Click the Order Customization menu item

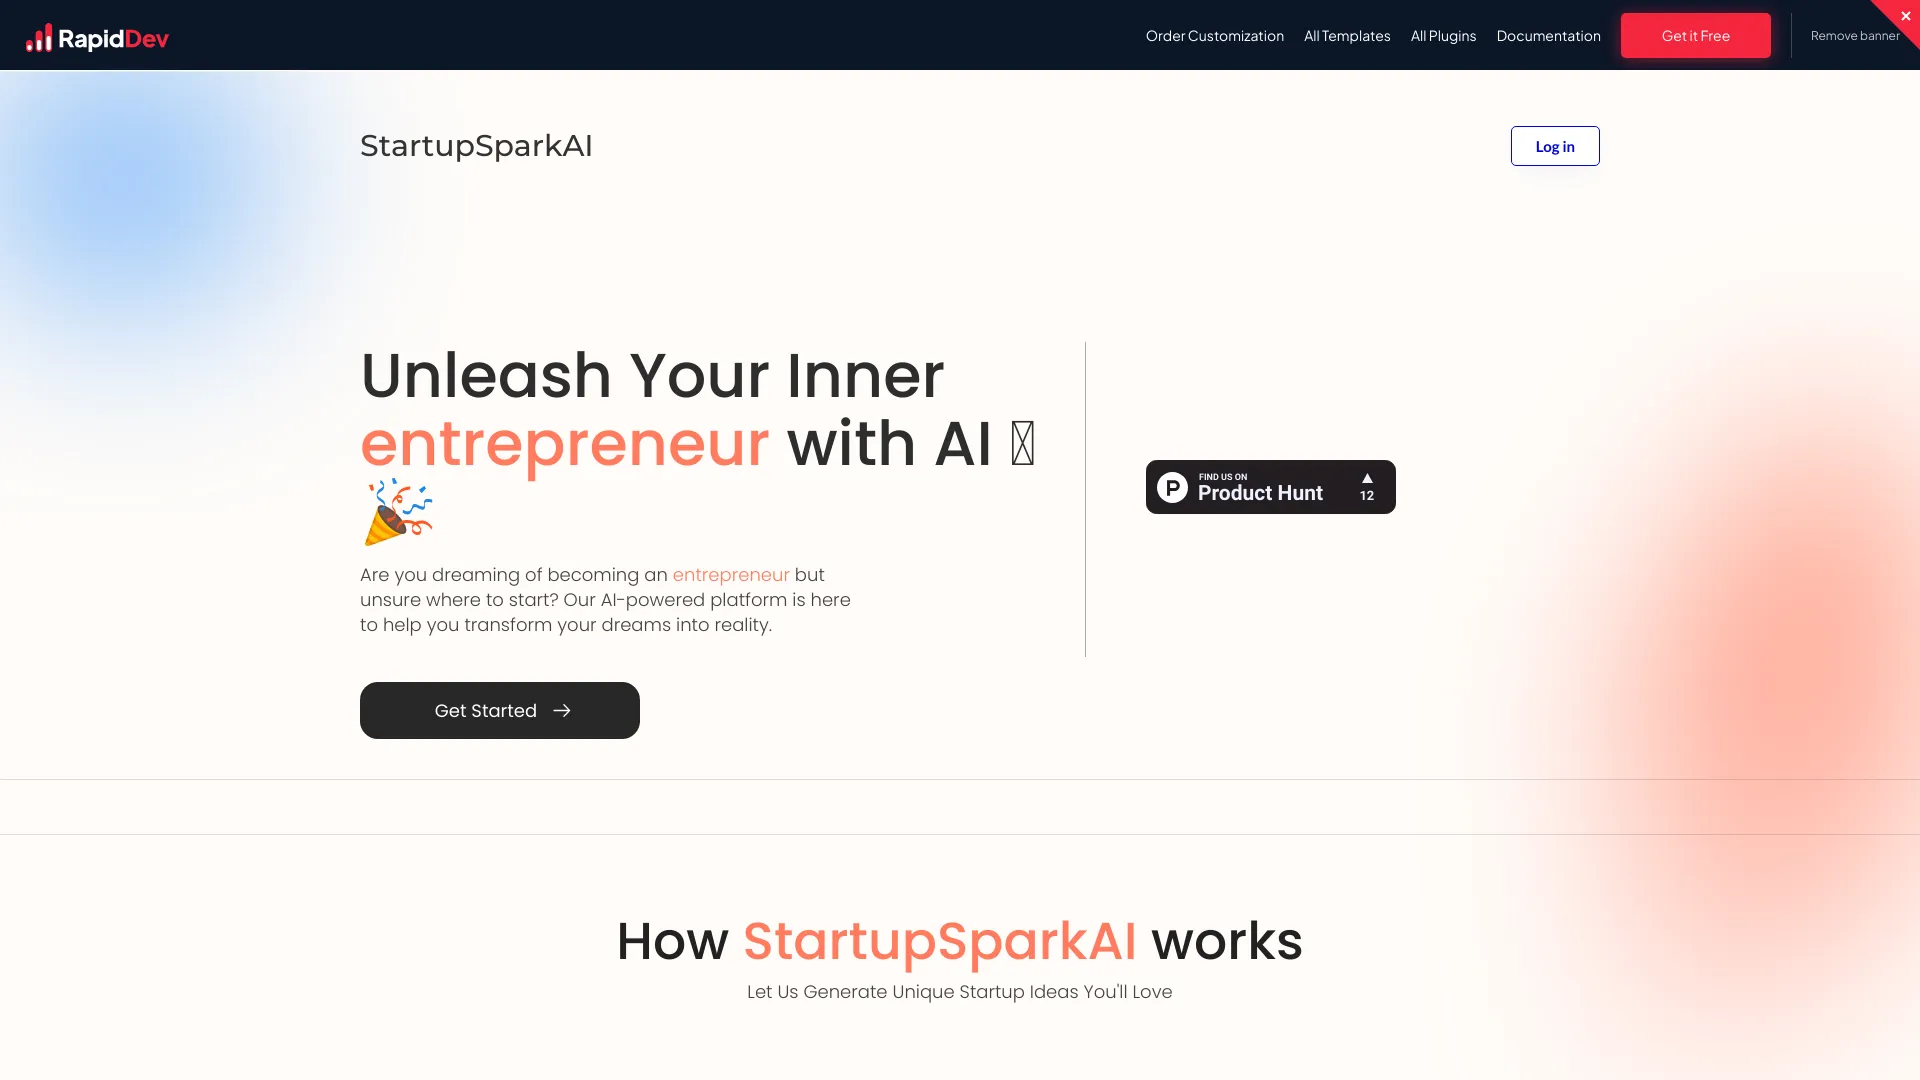pos(1215,36)
